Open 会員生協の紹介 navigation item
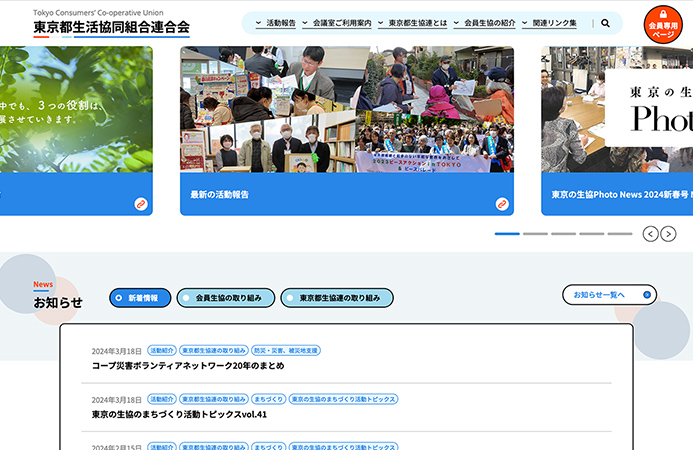The height and width of the screenshot is (450, 693). (x=490, y=23)
